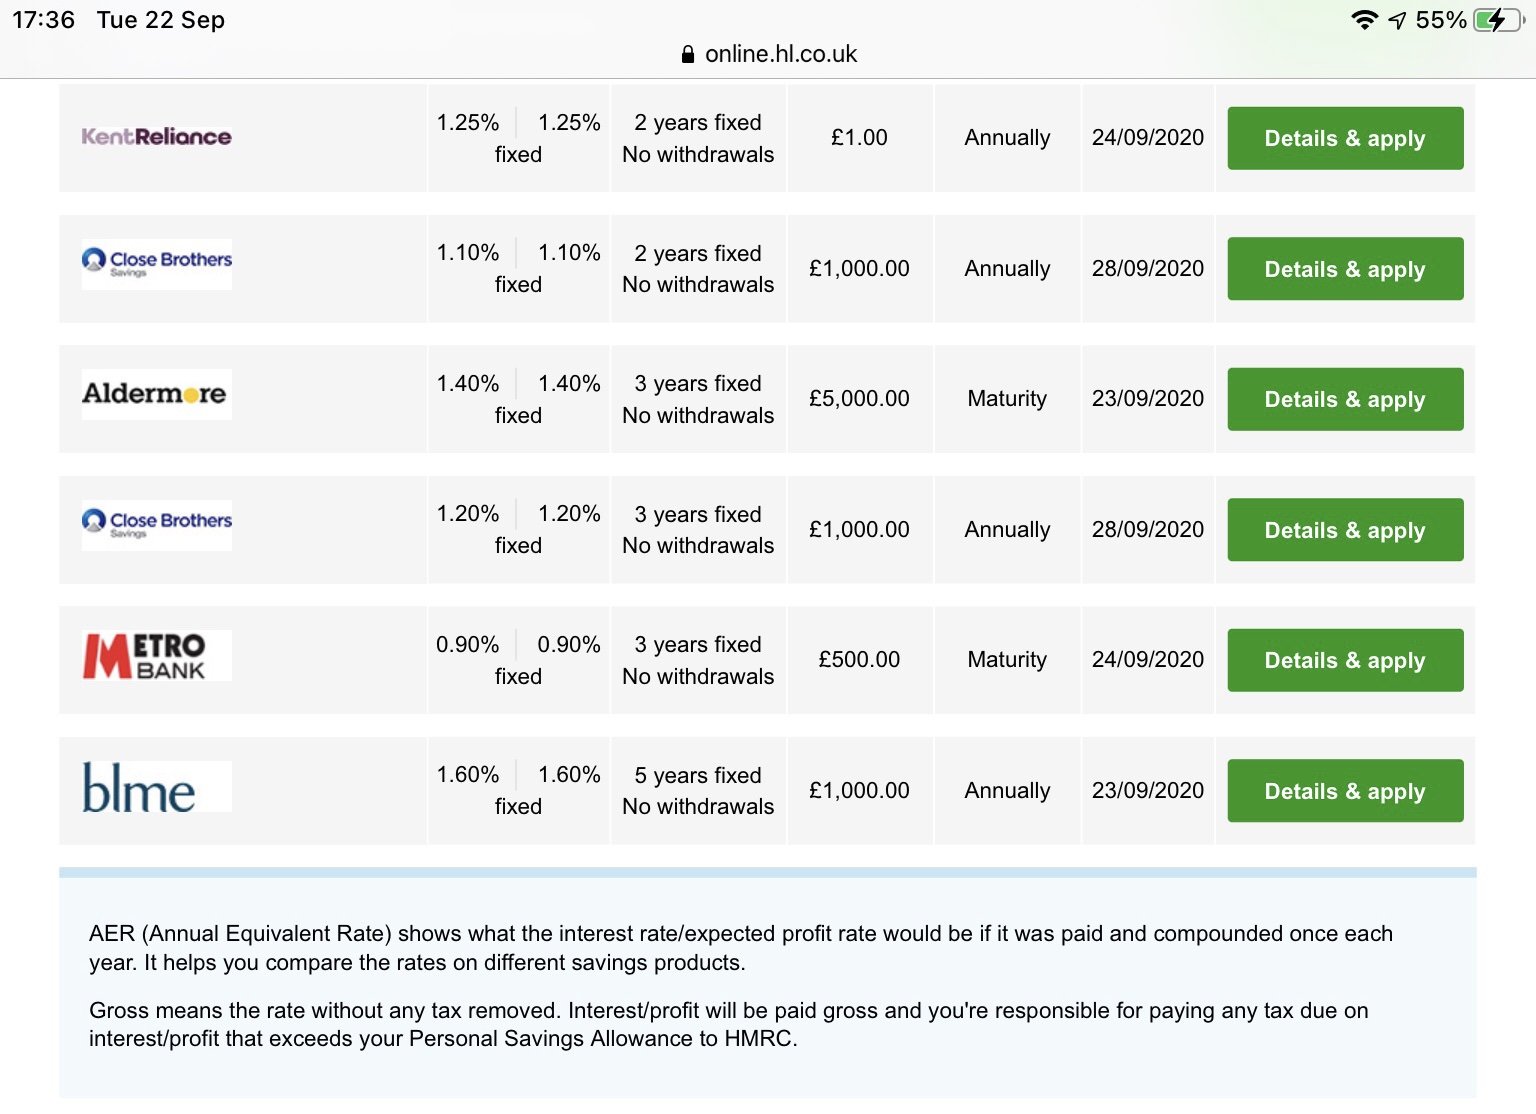Open Details & apply for blme

tap(1344, 791)
